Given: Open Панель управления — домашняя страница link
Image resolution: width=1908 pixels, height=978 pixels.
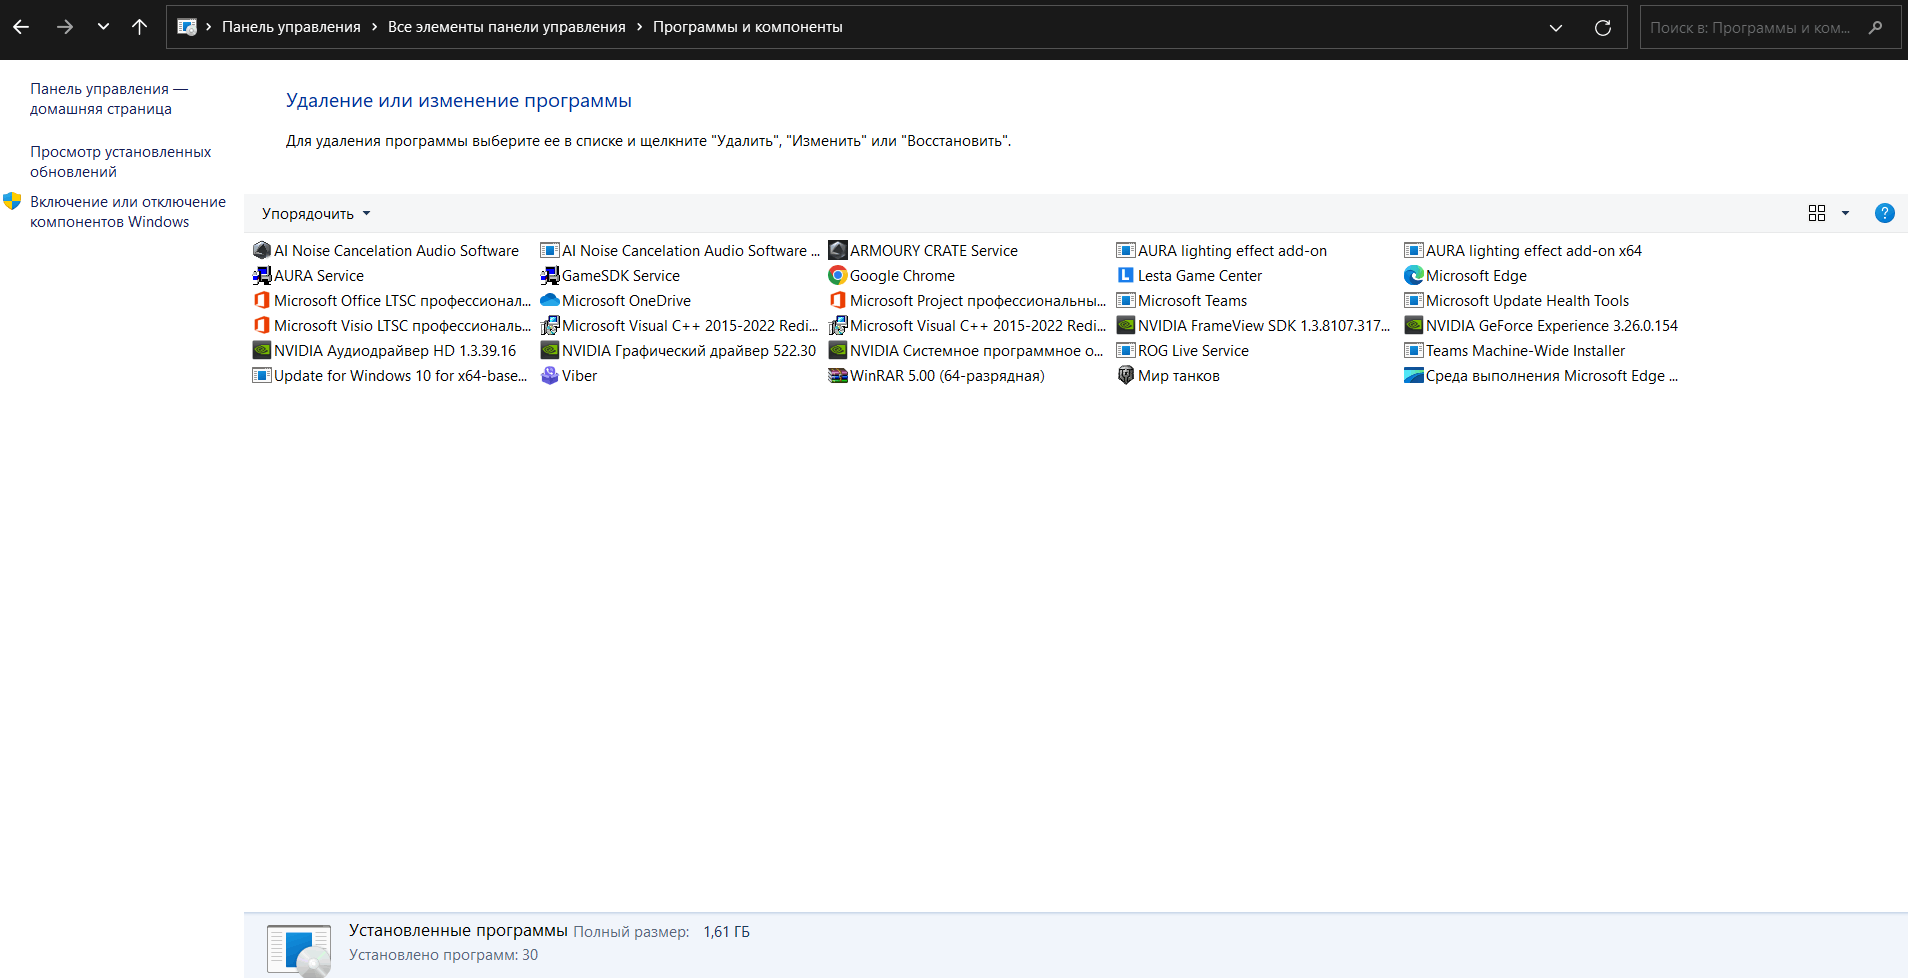Looking at the screenshot, I should pos(109,99).
